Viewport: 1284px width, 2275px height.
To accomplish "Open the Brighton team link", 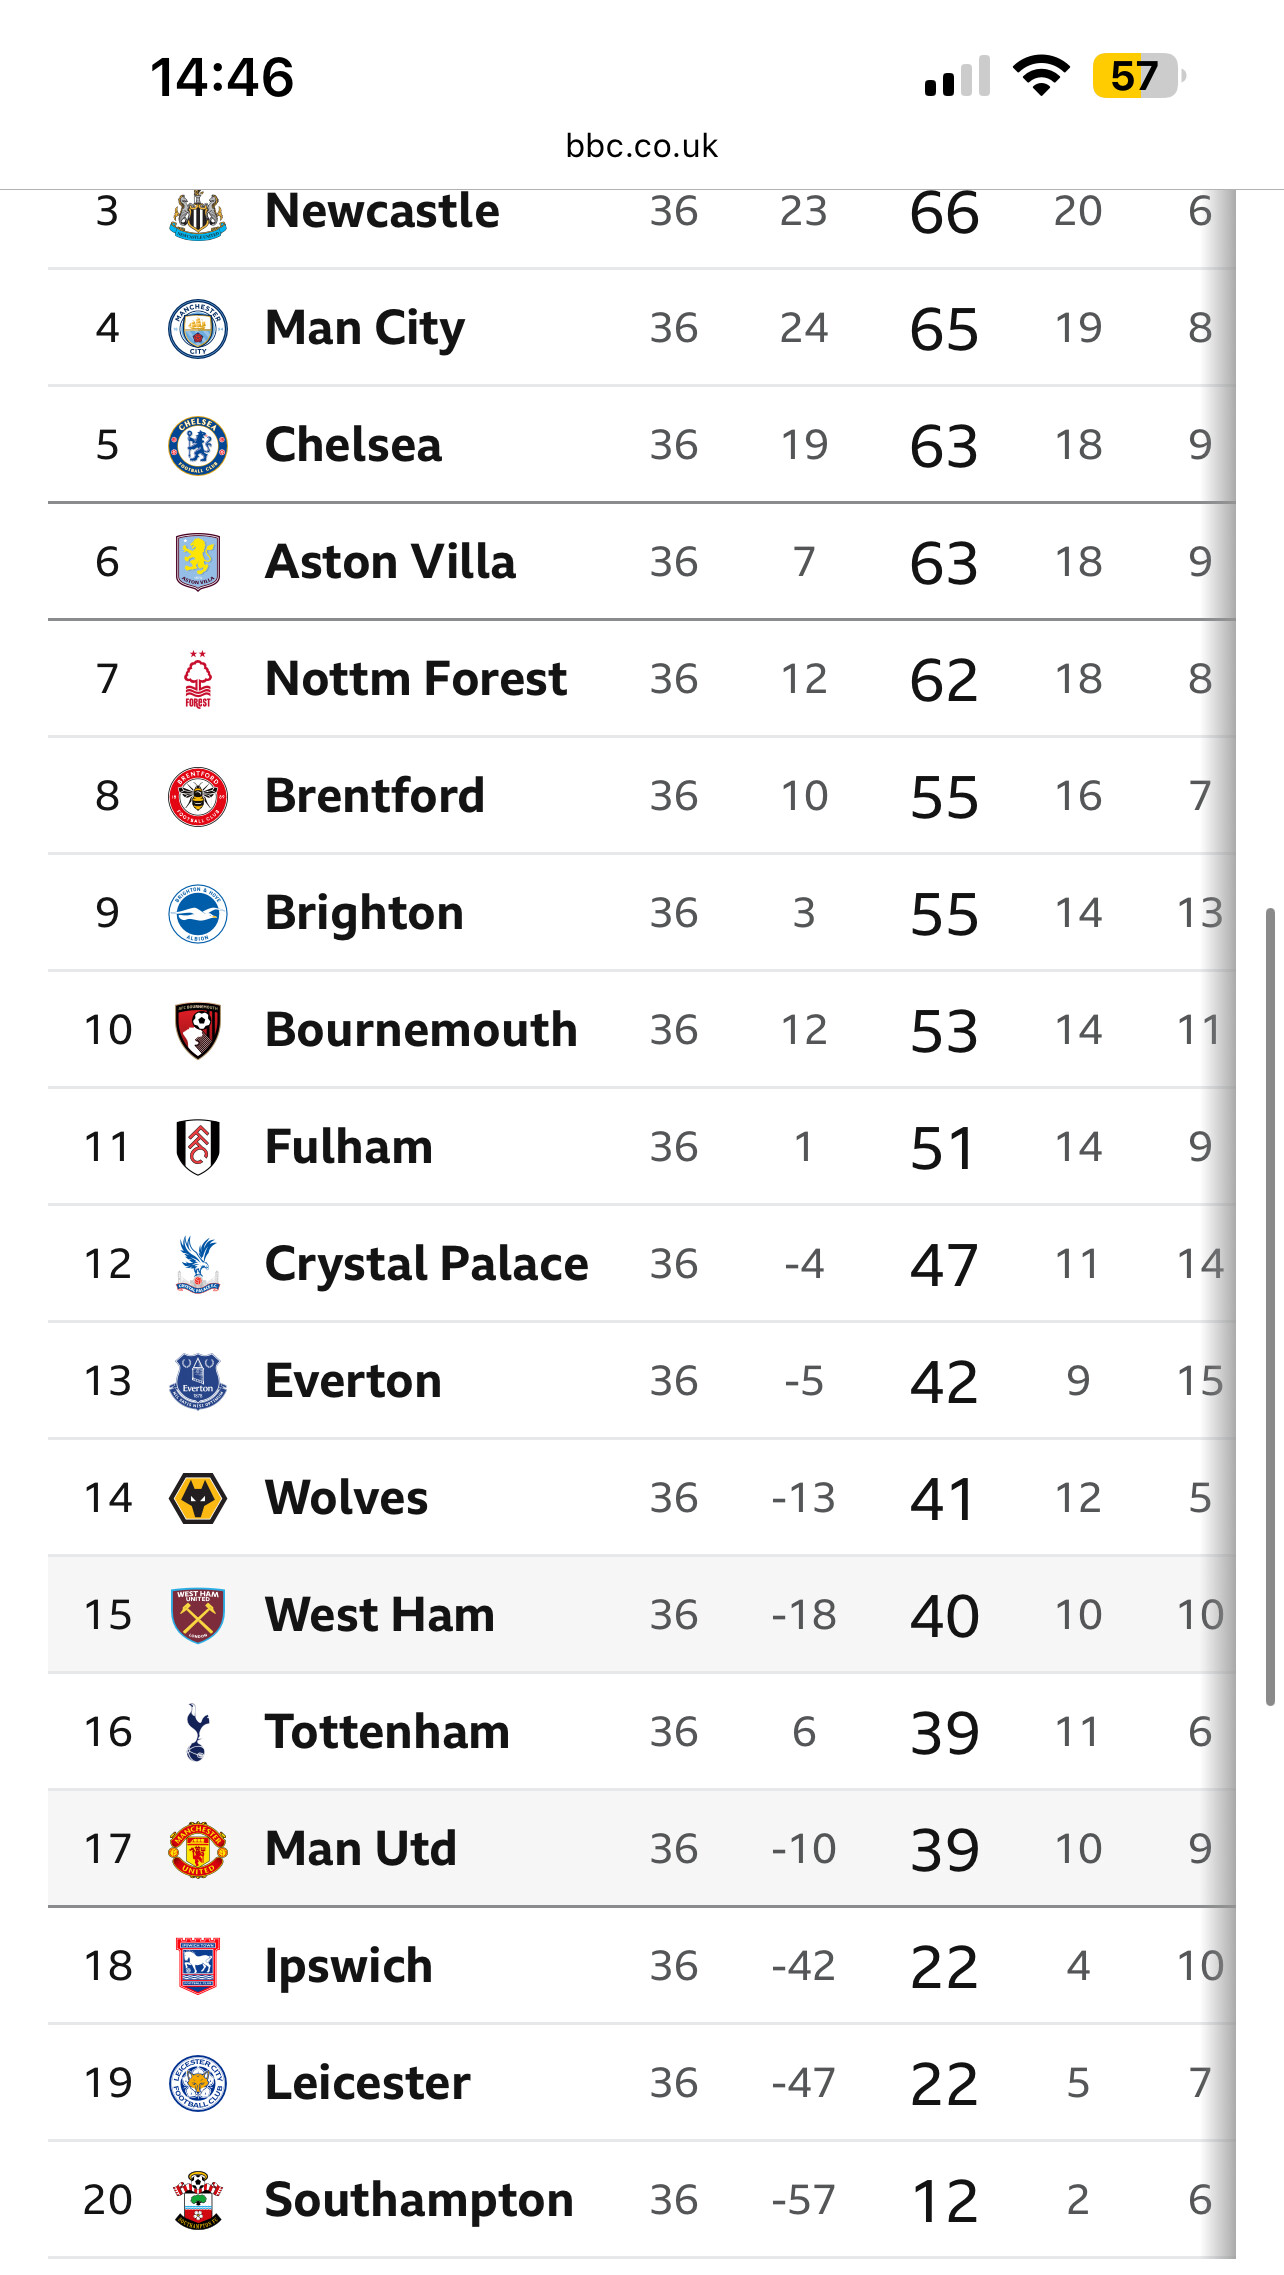I will coord(364,913).
